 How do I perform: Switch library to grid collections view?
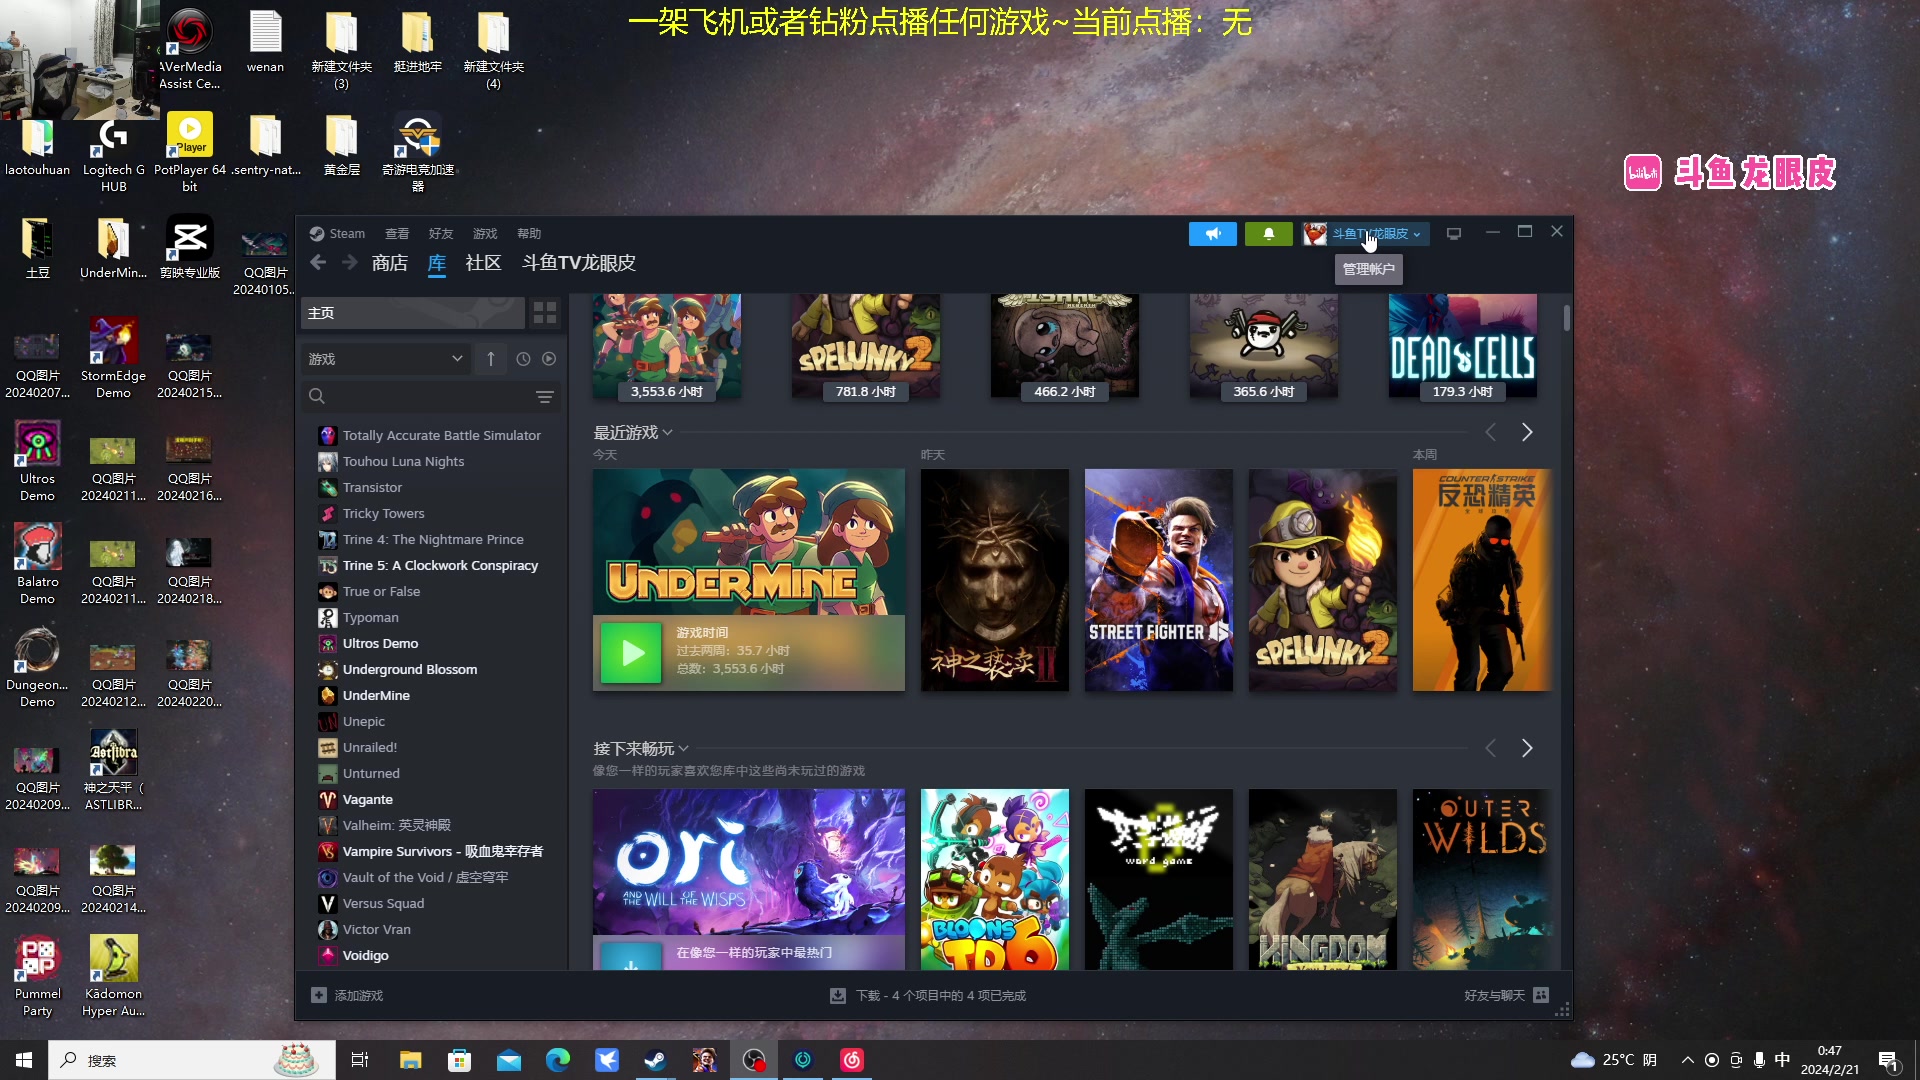point(545,313)
